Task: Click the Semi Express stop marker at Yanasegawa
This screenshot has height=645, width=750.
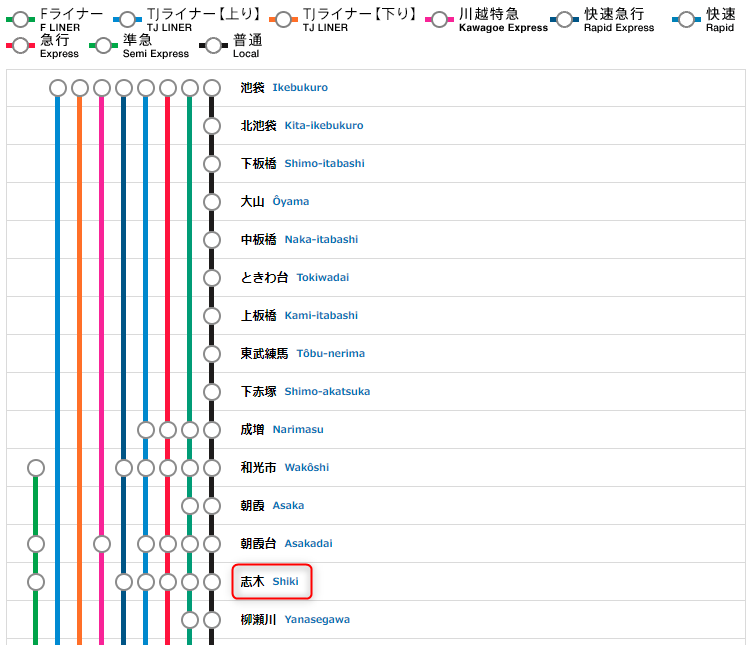Action: coord(190,620)
